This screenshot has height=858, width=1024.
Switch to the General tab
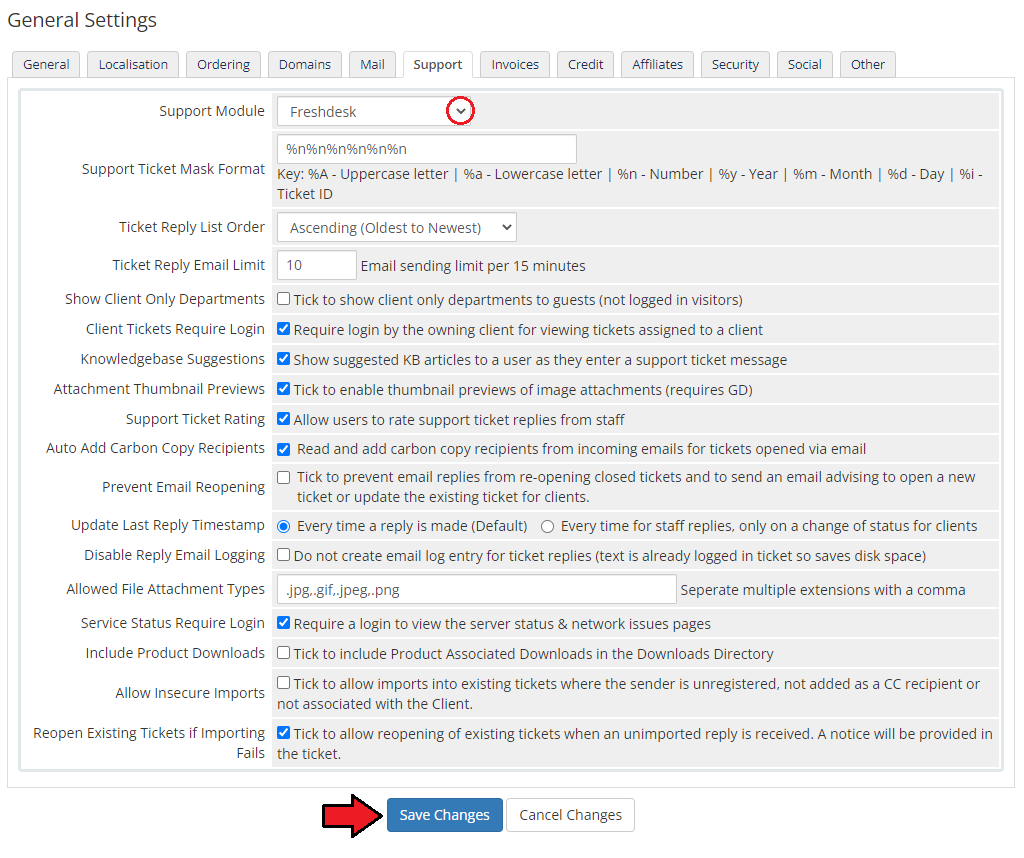click(x=46, y=64)
